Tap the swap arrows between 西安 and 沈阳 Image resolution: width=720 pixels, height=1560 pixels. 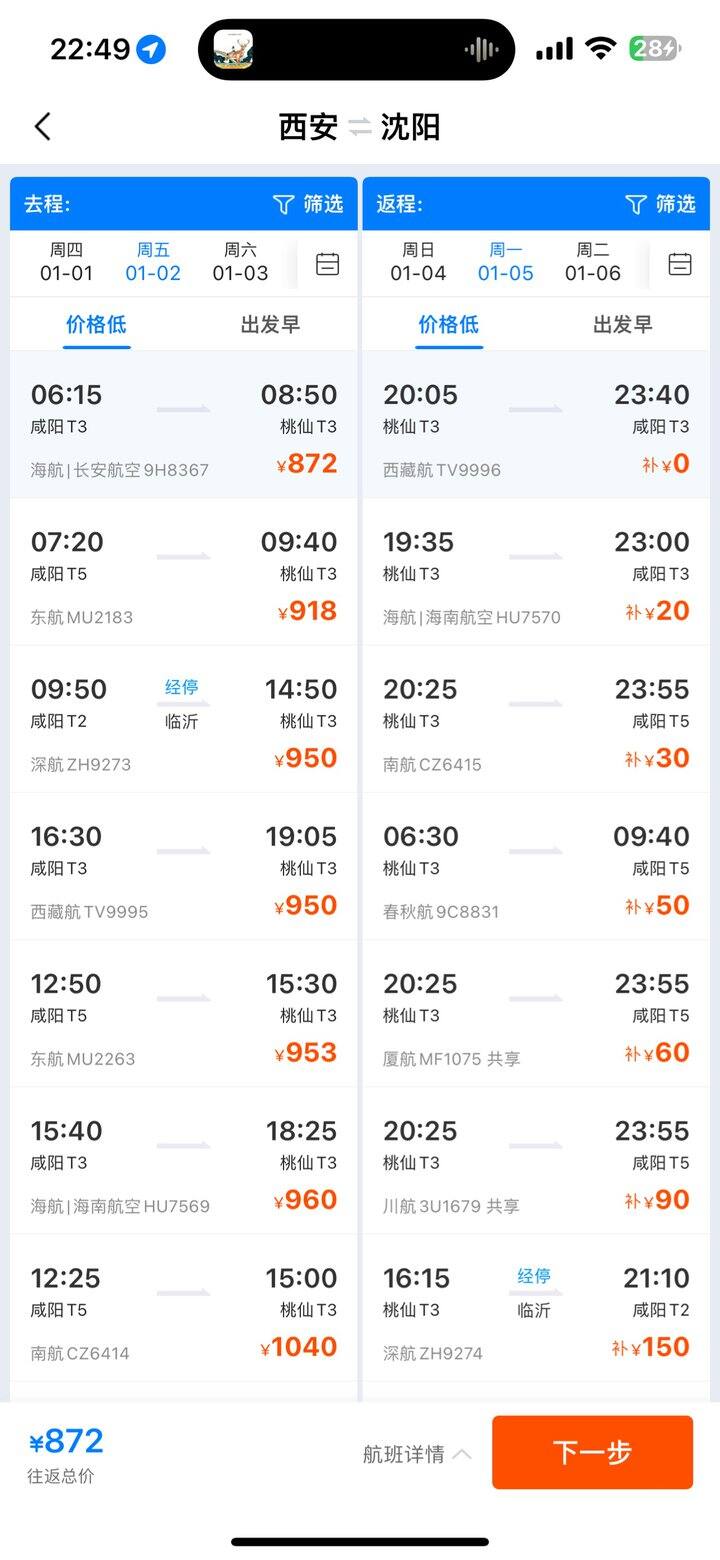pos(360,128)
